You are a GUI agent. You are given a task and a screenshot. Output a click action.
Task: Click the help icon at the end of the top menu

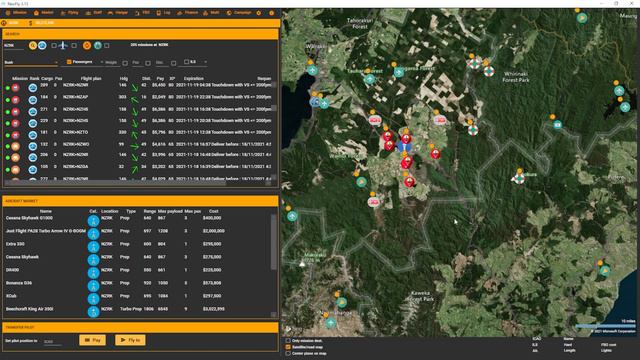pos(271,13)
